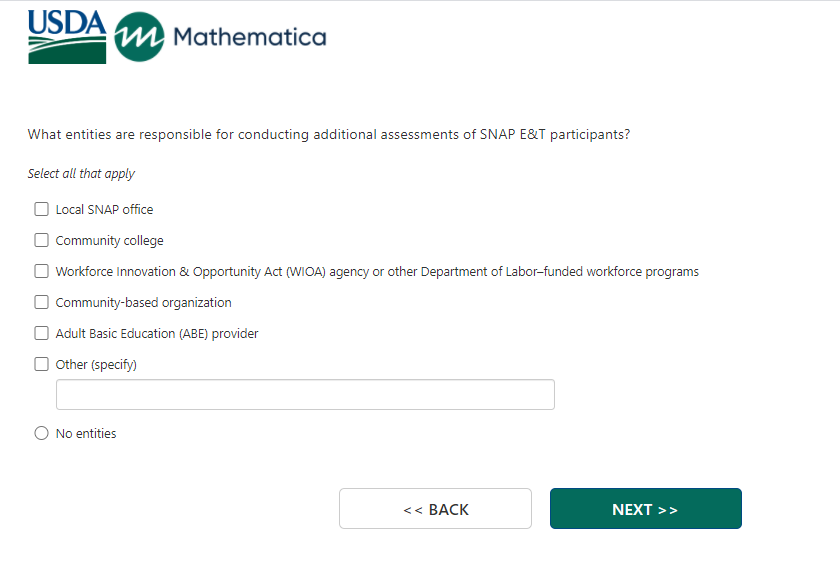The image size is (840, 578).
Task: Check the Adult Basic Education provider box
Action: point(41,333)
